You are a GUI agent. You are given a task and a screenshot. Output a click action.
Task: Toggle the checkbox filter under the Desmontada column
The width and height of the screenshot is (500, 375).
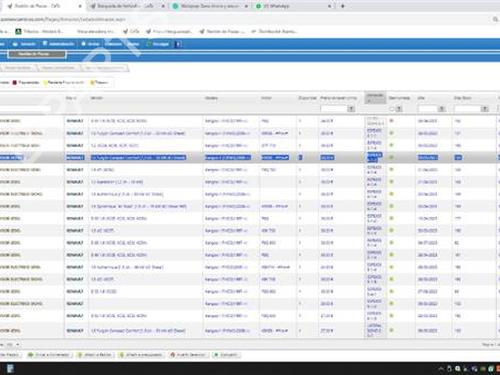[x=392, y=109]
